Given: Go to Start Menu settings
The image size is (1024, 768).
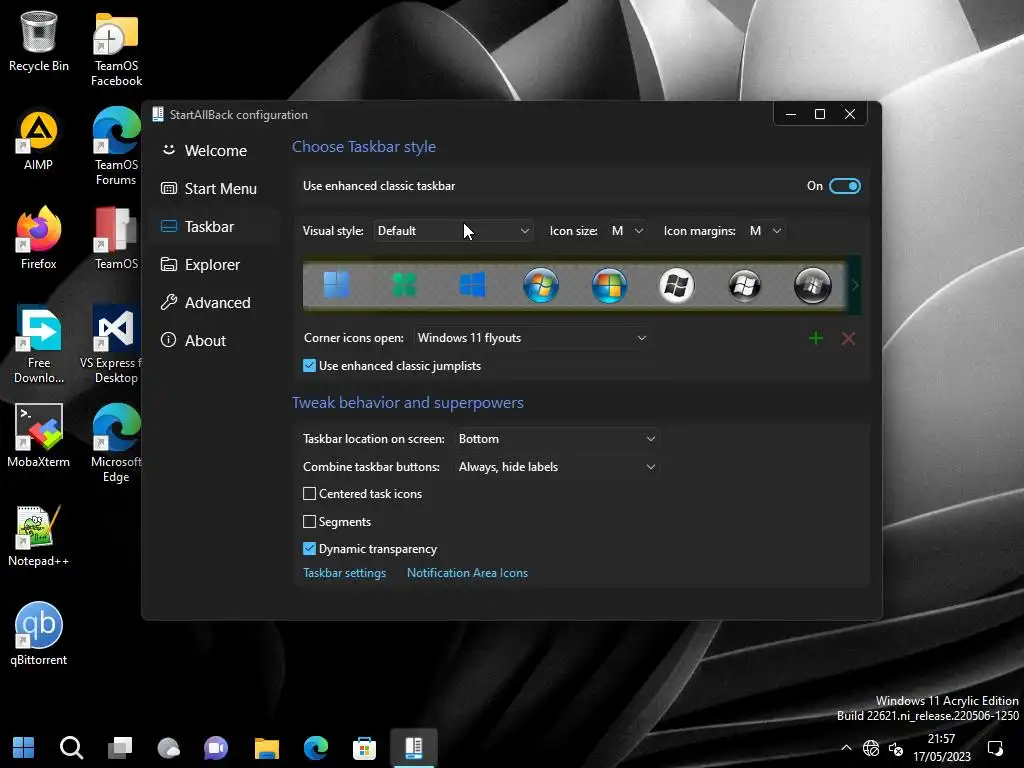Looking at the screenshot, I should [216, 189].
